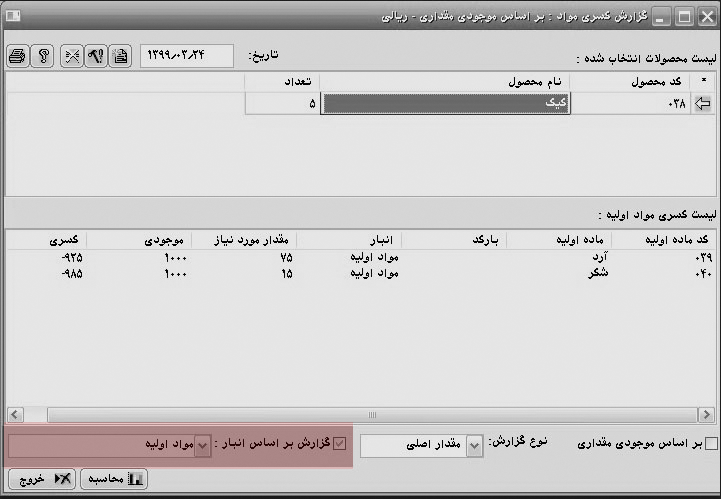Sort by the کسری column header
The image size is (721, 499).
pyautogui.click(x=46, y=240)
